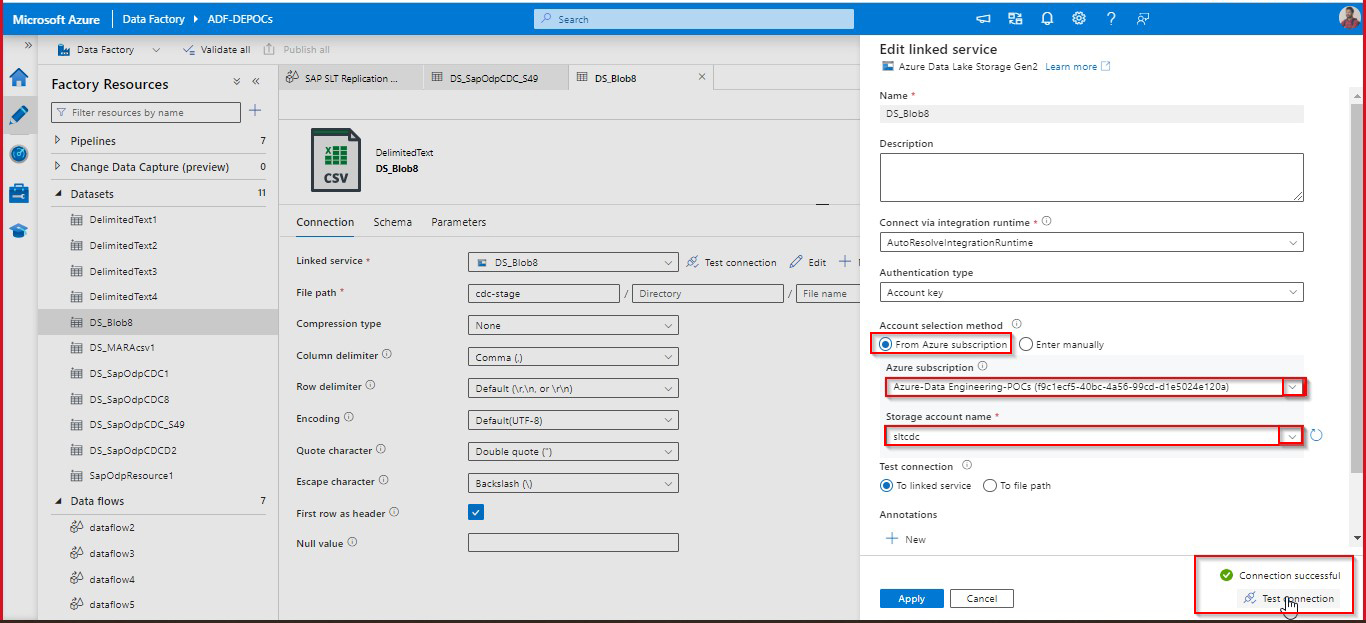Open the integration runtime dropdown
Image resolution: width=1366 pixels, height=623 pixels.
coord(1091,242)
